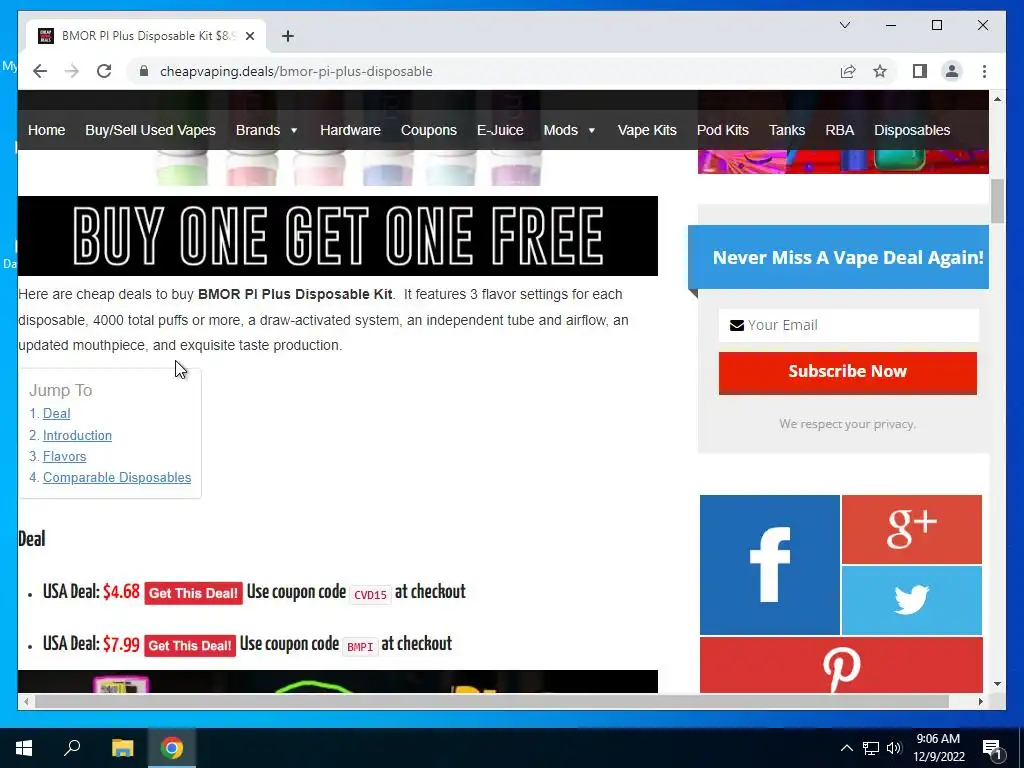Jump to the Deal section link
Viewport: 1024px width, 768px height.
tap(56, 413)
